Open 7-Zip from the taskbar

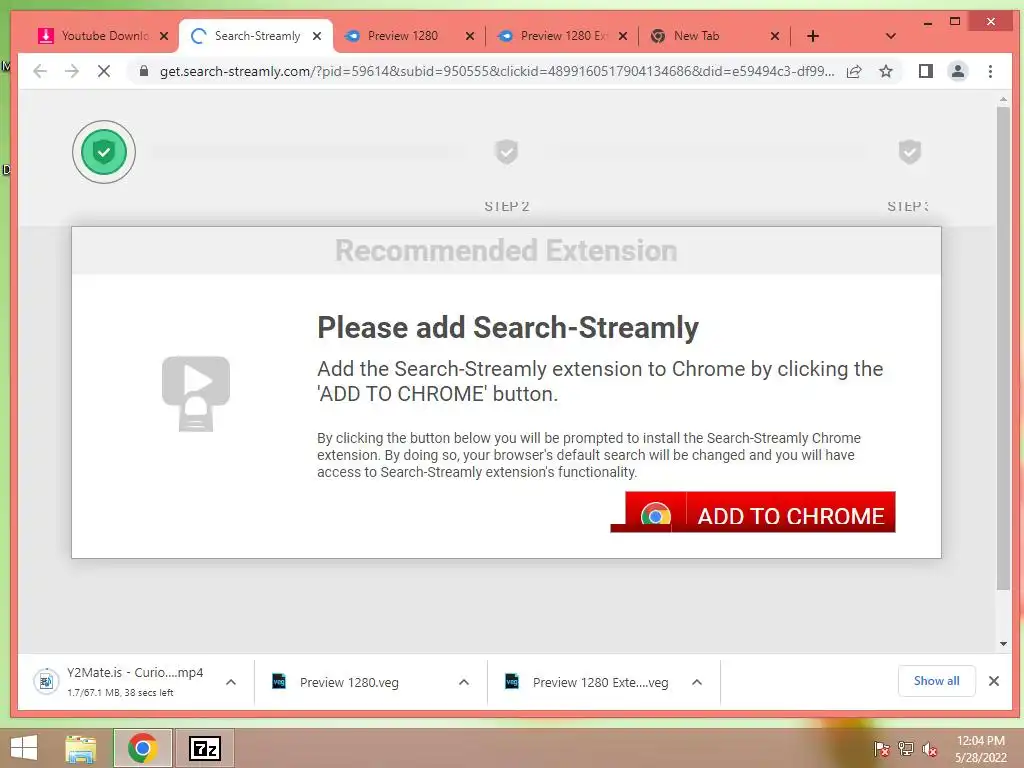point(204,748)
